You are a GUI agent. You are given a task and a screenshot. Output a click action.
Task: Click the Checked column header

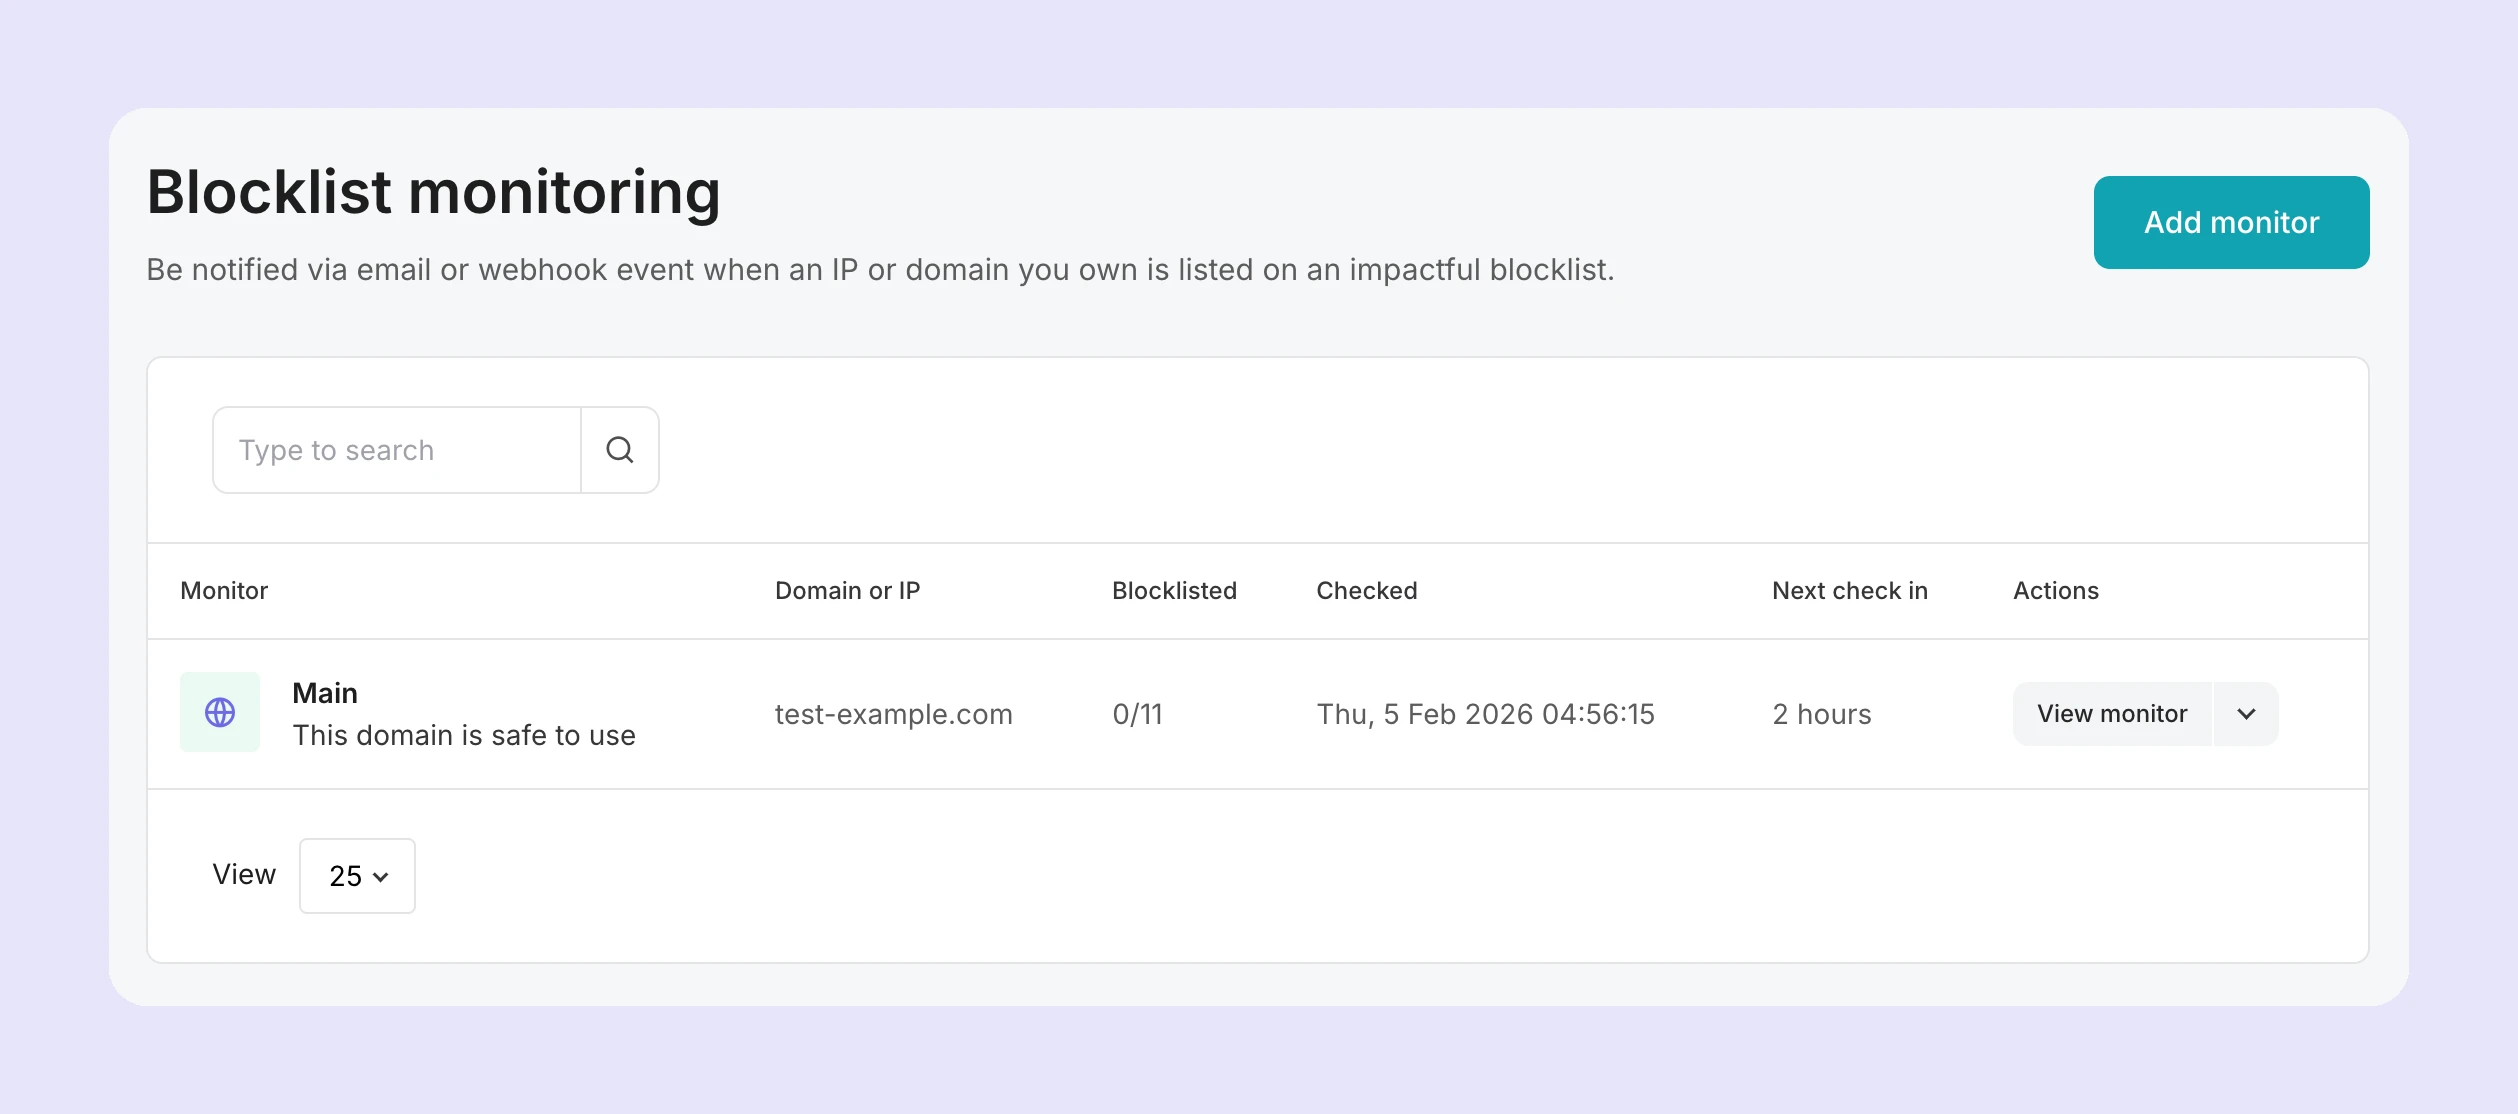[x=1366, y=590]
